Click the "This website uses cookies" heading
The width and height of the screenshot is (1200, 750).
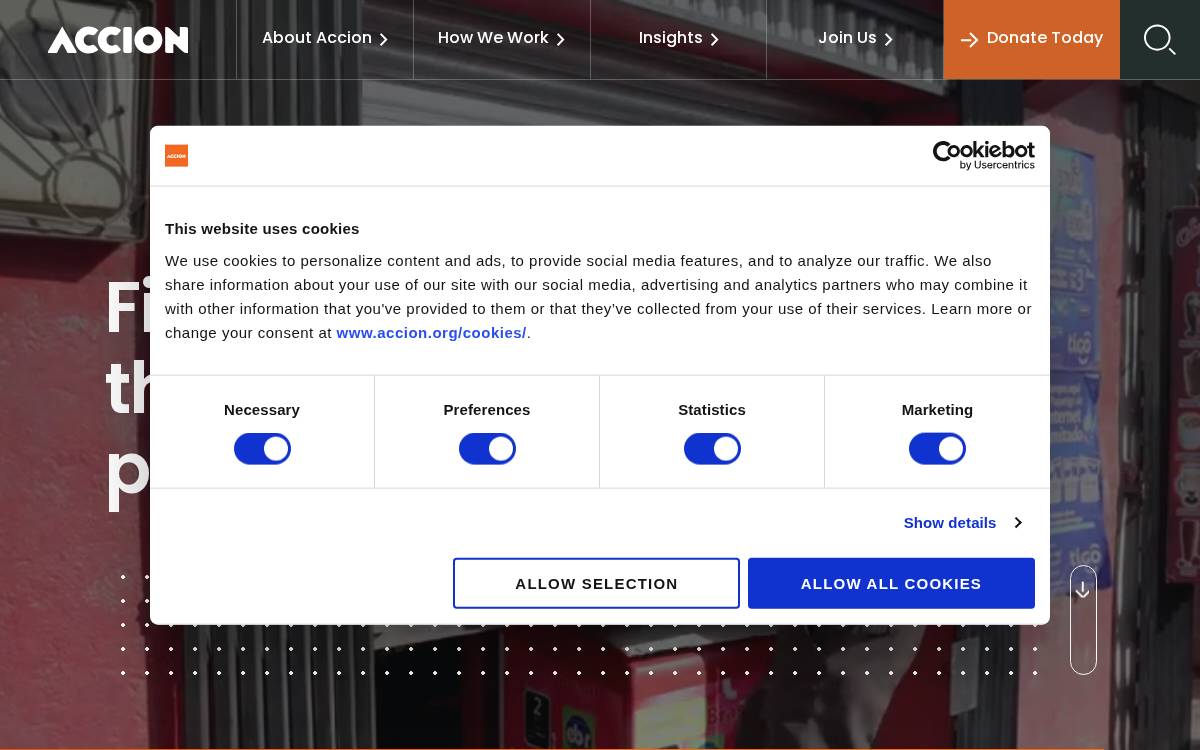[x=262, y=229]
